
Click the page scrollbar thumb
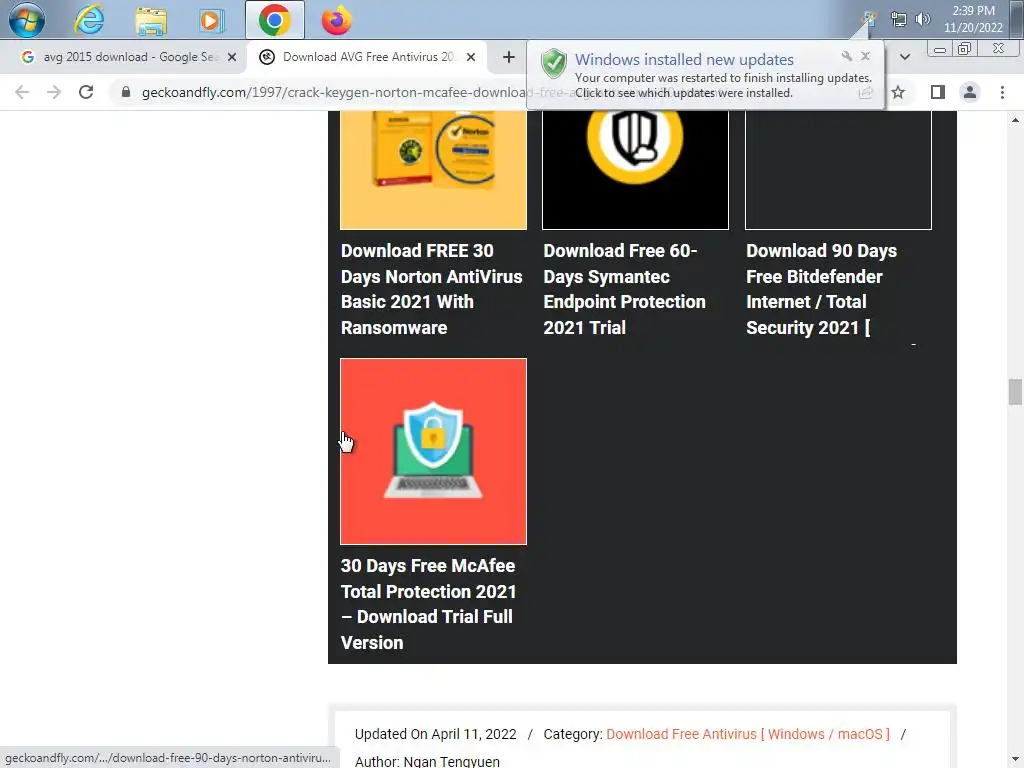tap(1015, 392)
